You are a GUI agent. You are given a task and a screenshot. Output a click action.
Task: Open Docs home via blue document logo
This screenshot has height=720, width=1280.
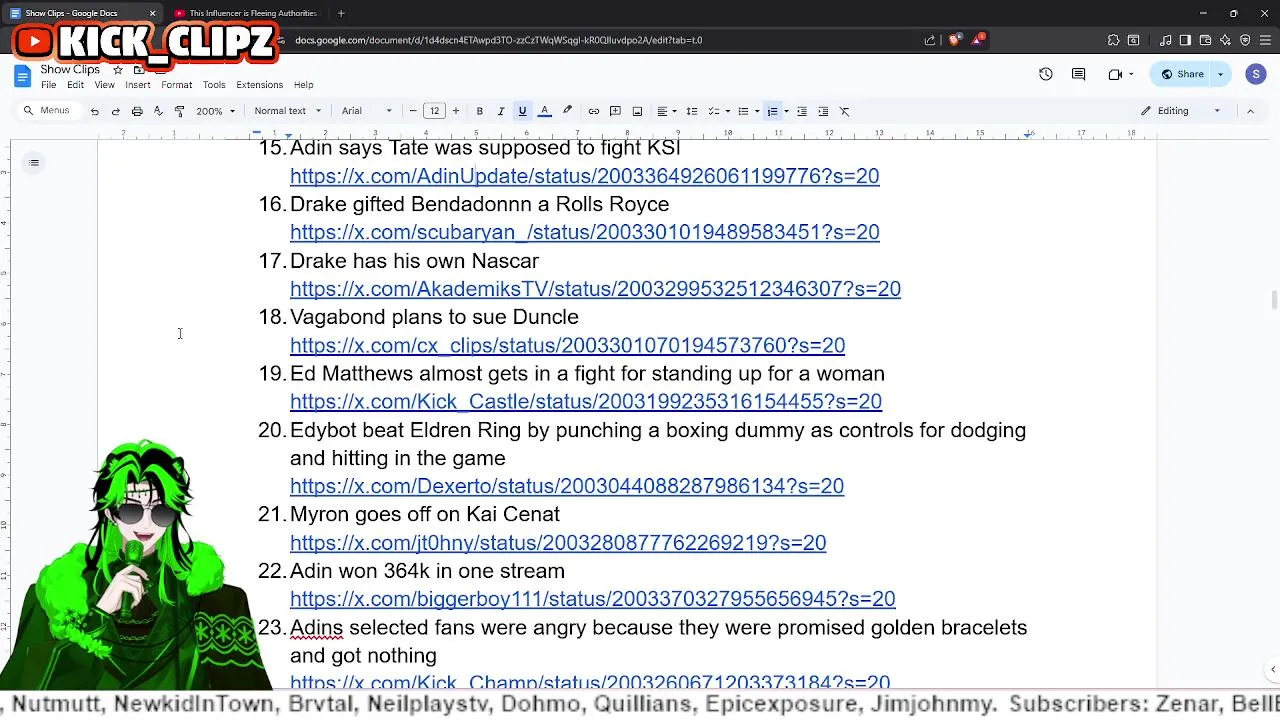point(22,76)
